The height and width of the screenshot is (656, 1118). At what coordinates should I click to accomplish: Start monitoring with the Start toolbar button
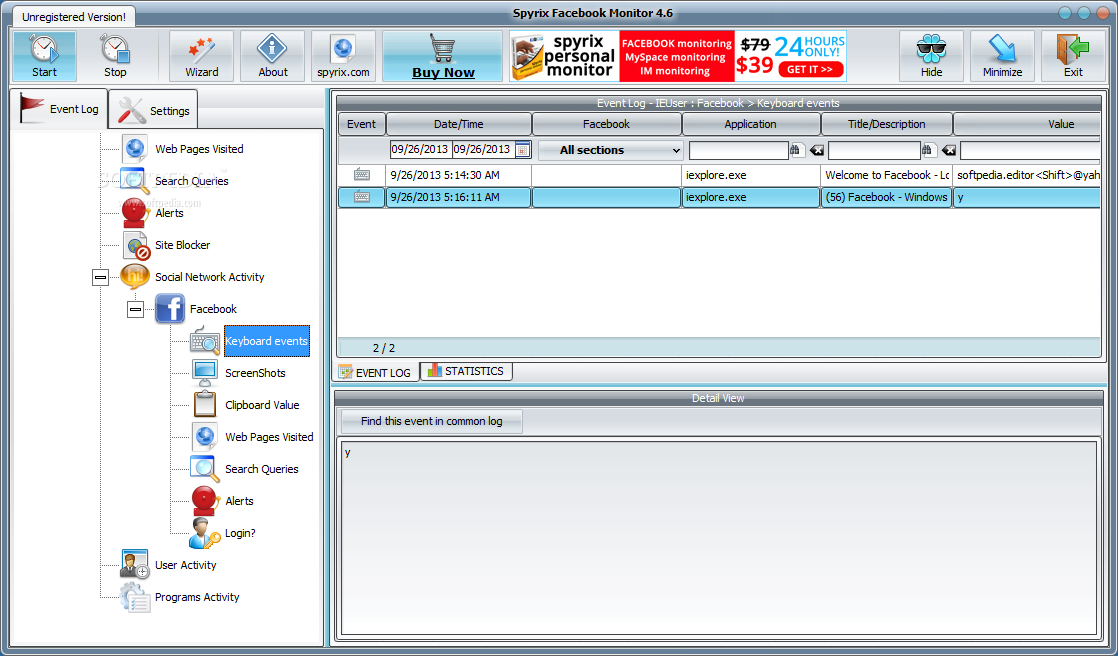pos(44,56)
